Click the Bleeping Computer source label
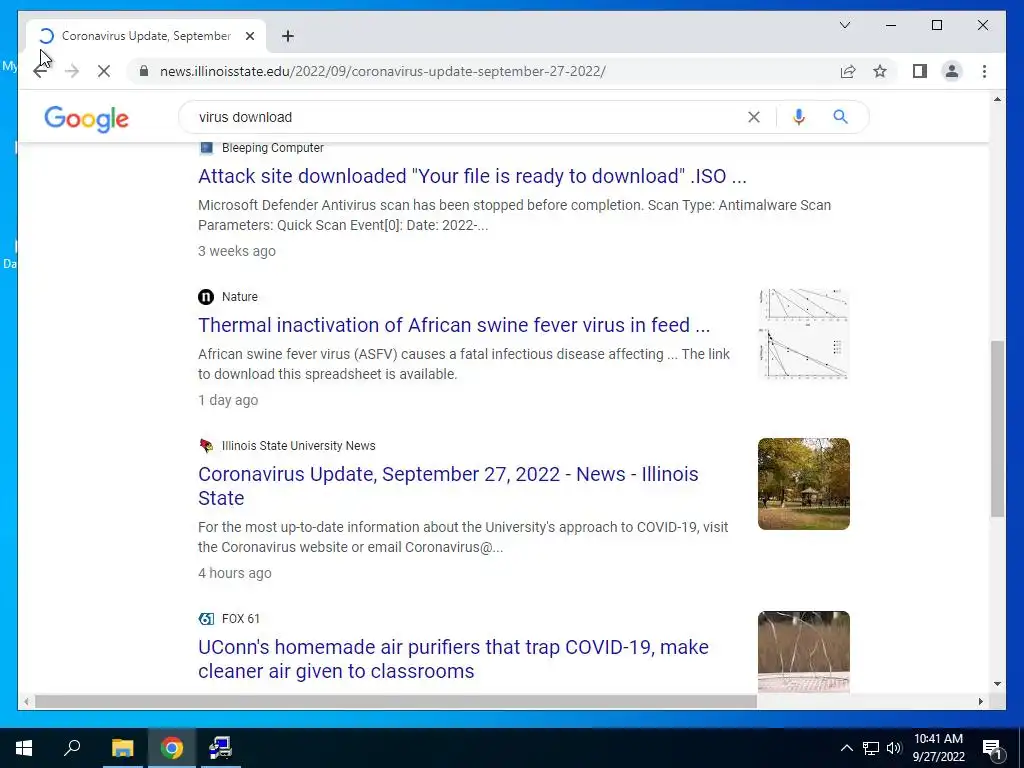Viewport: 1024px width, 768px height. pos(272,148)
